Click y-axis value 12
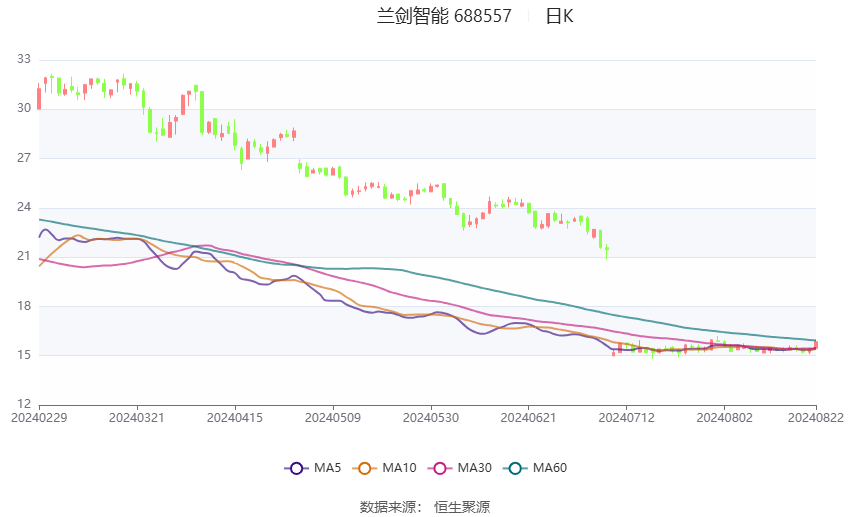This screenshot has width=850, height=517. [24, 404]
